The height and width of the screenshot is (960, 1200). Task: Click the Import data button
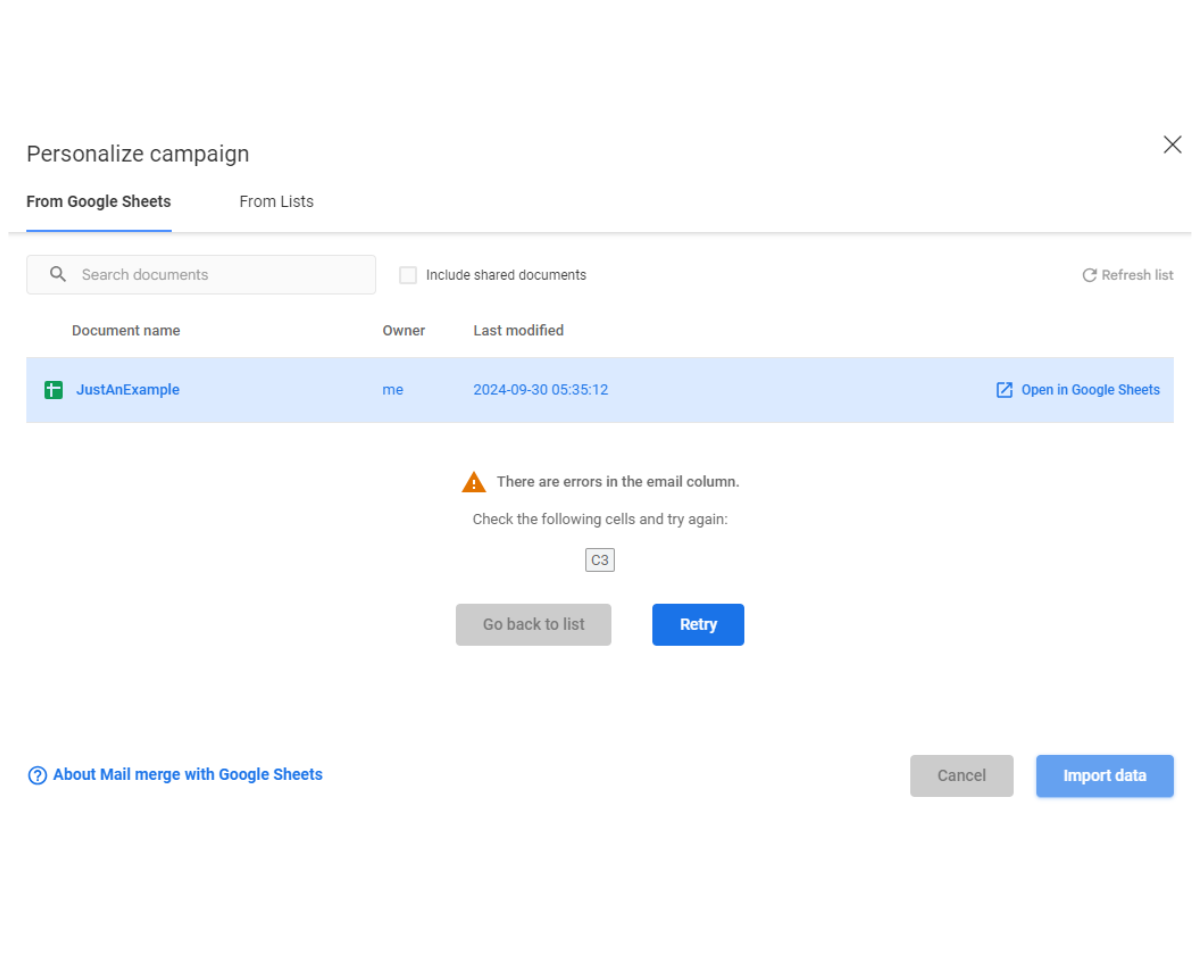pyautogui.click(x=1105, y=776)
